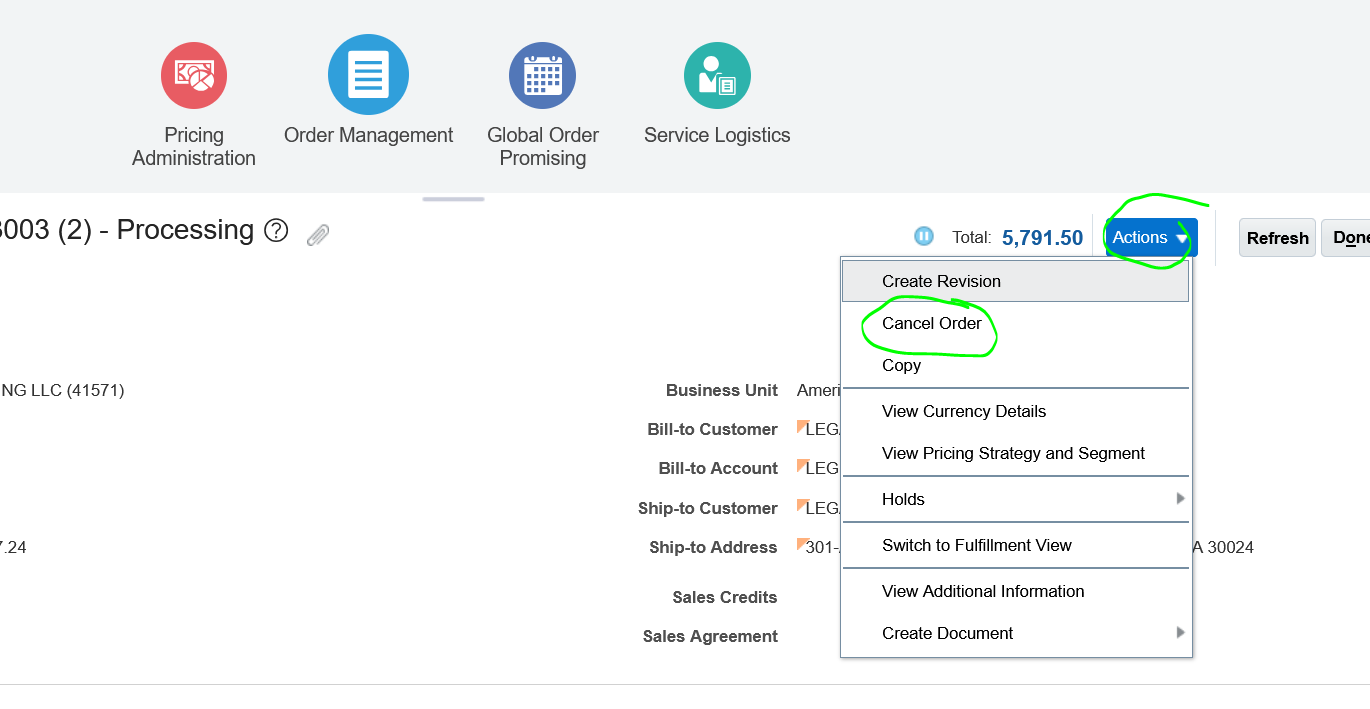
Task: Click the Bill-to Account label
Action: pos(718,468)
